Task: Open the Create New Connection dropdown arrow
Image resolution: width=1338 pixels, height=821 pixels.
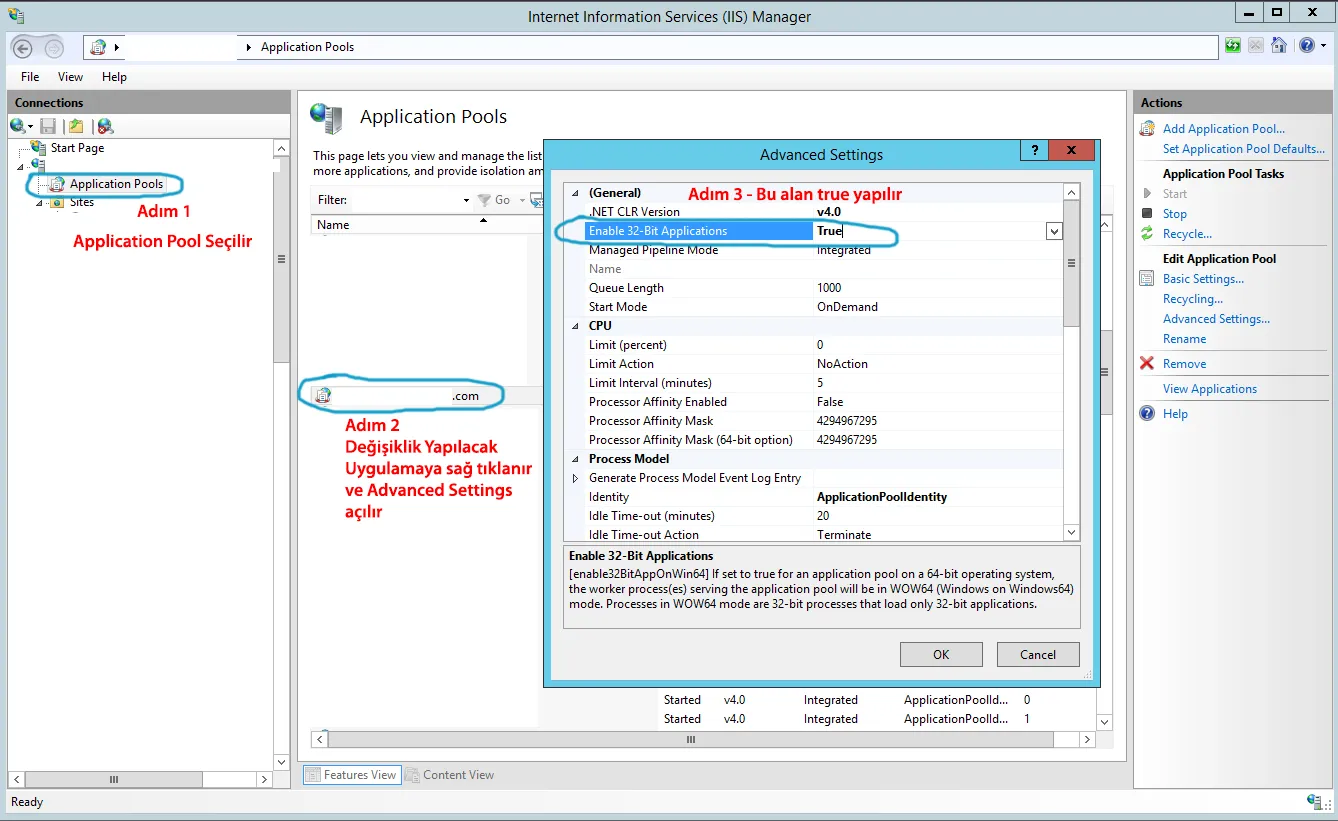Action: click(30, 127)
